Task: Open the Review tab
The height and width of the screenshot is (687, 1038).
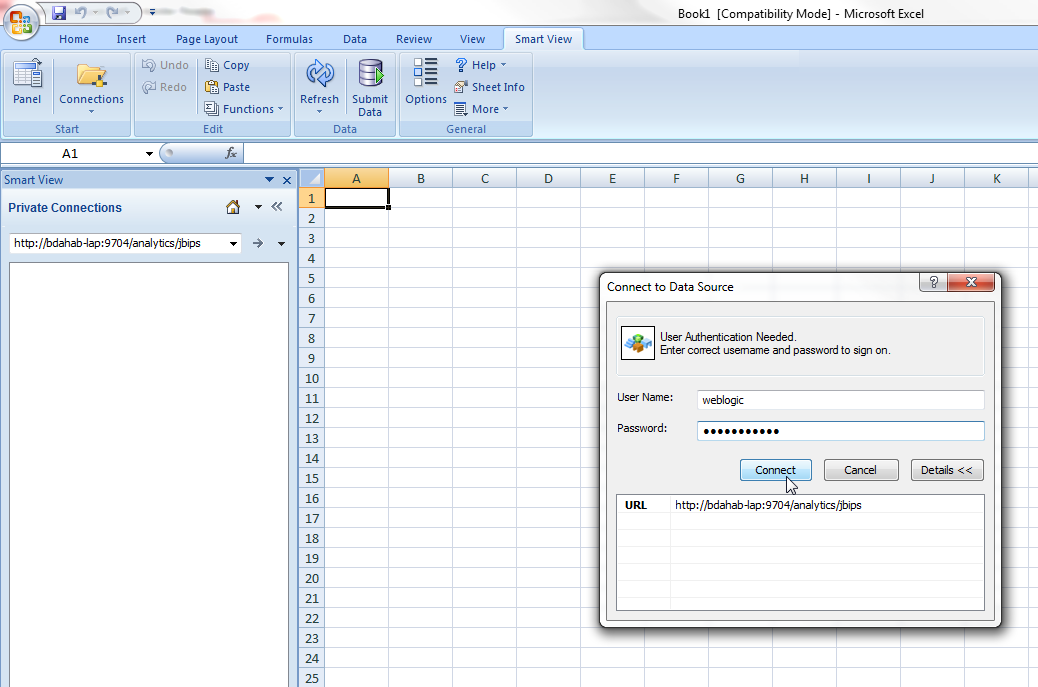Action: click(414, 39)
